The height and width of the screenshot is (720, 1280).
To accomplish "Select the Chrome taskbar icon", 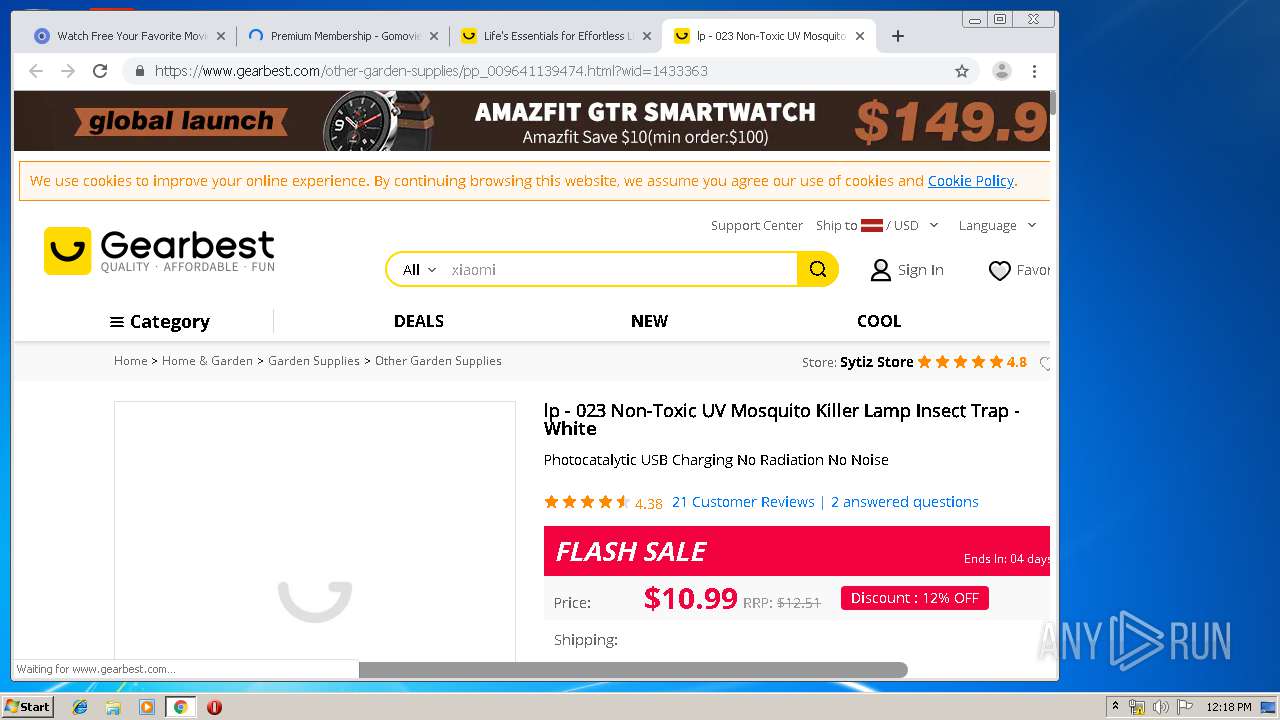I will [x=180, y=707].
